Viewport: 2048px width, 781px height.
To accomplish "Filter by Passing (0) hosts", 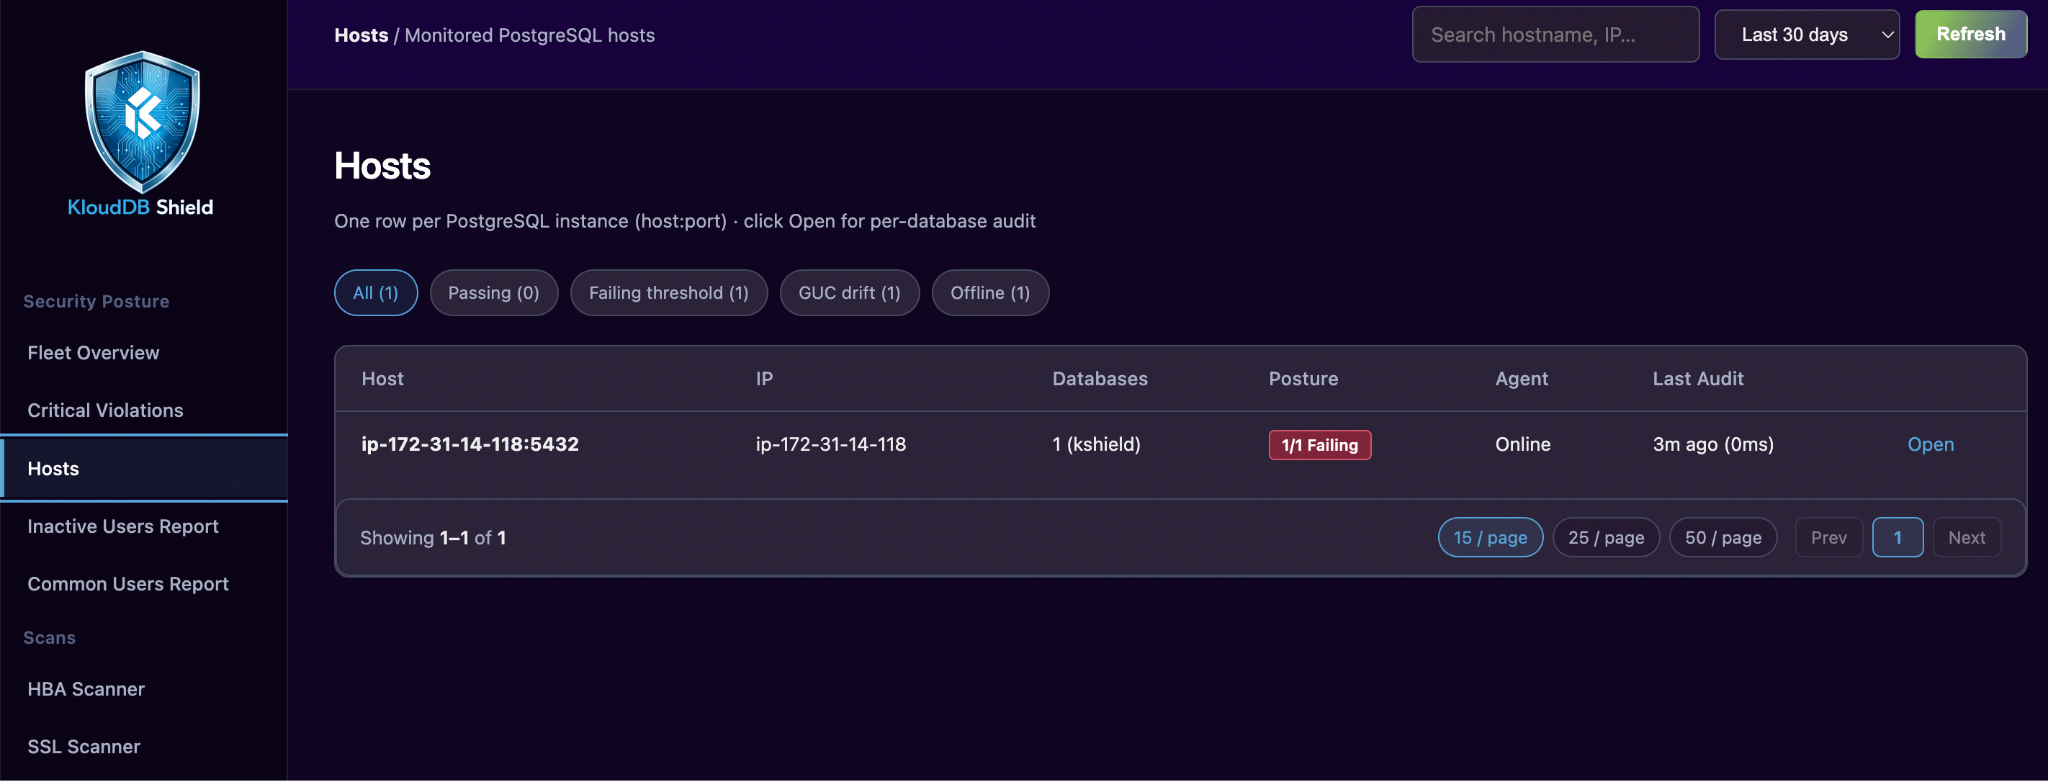I will [494, 293].
